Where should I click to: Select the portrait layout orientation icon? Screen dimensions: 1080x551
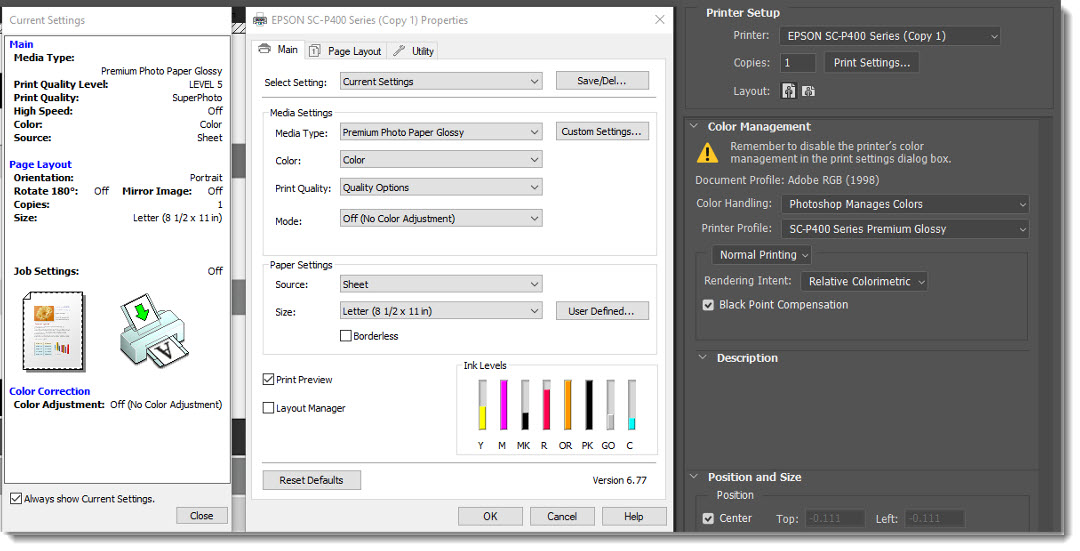pyautogui.click(x=789, y=91)
